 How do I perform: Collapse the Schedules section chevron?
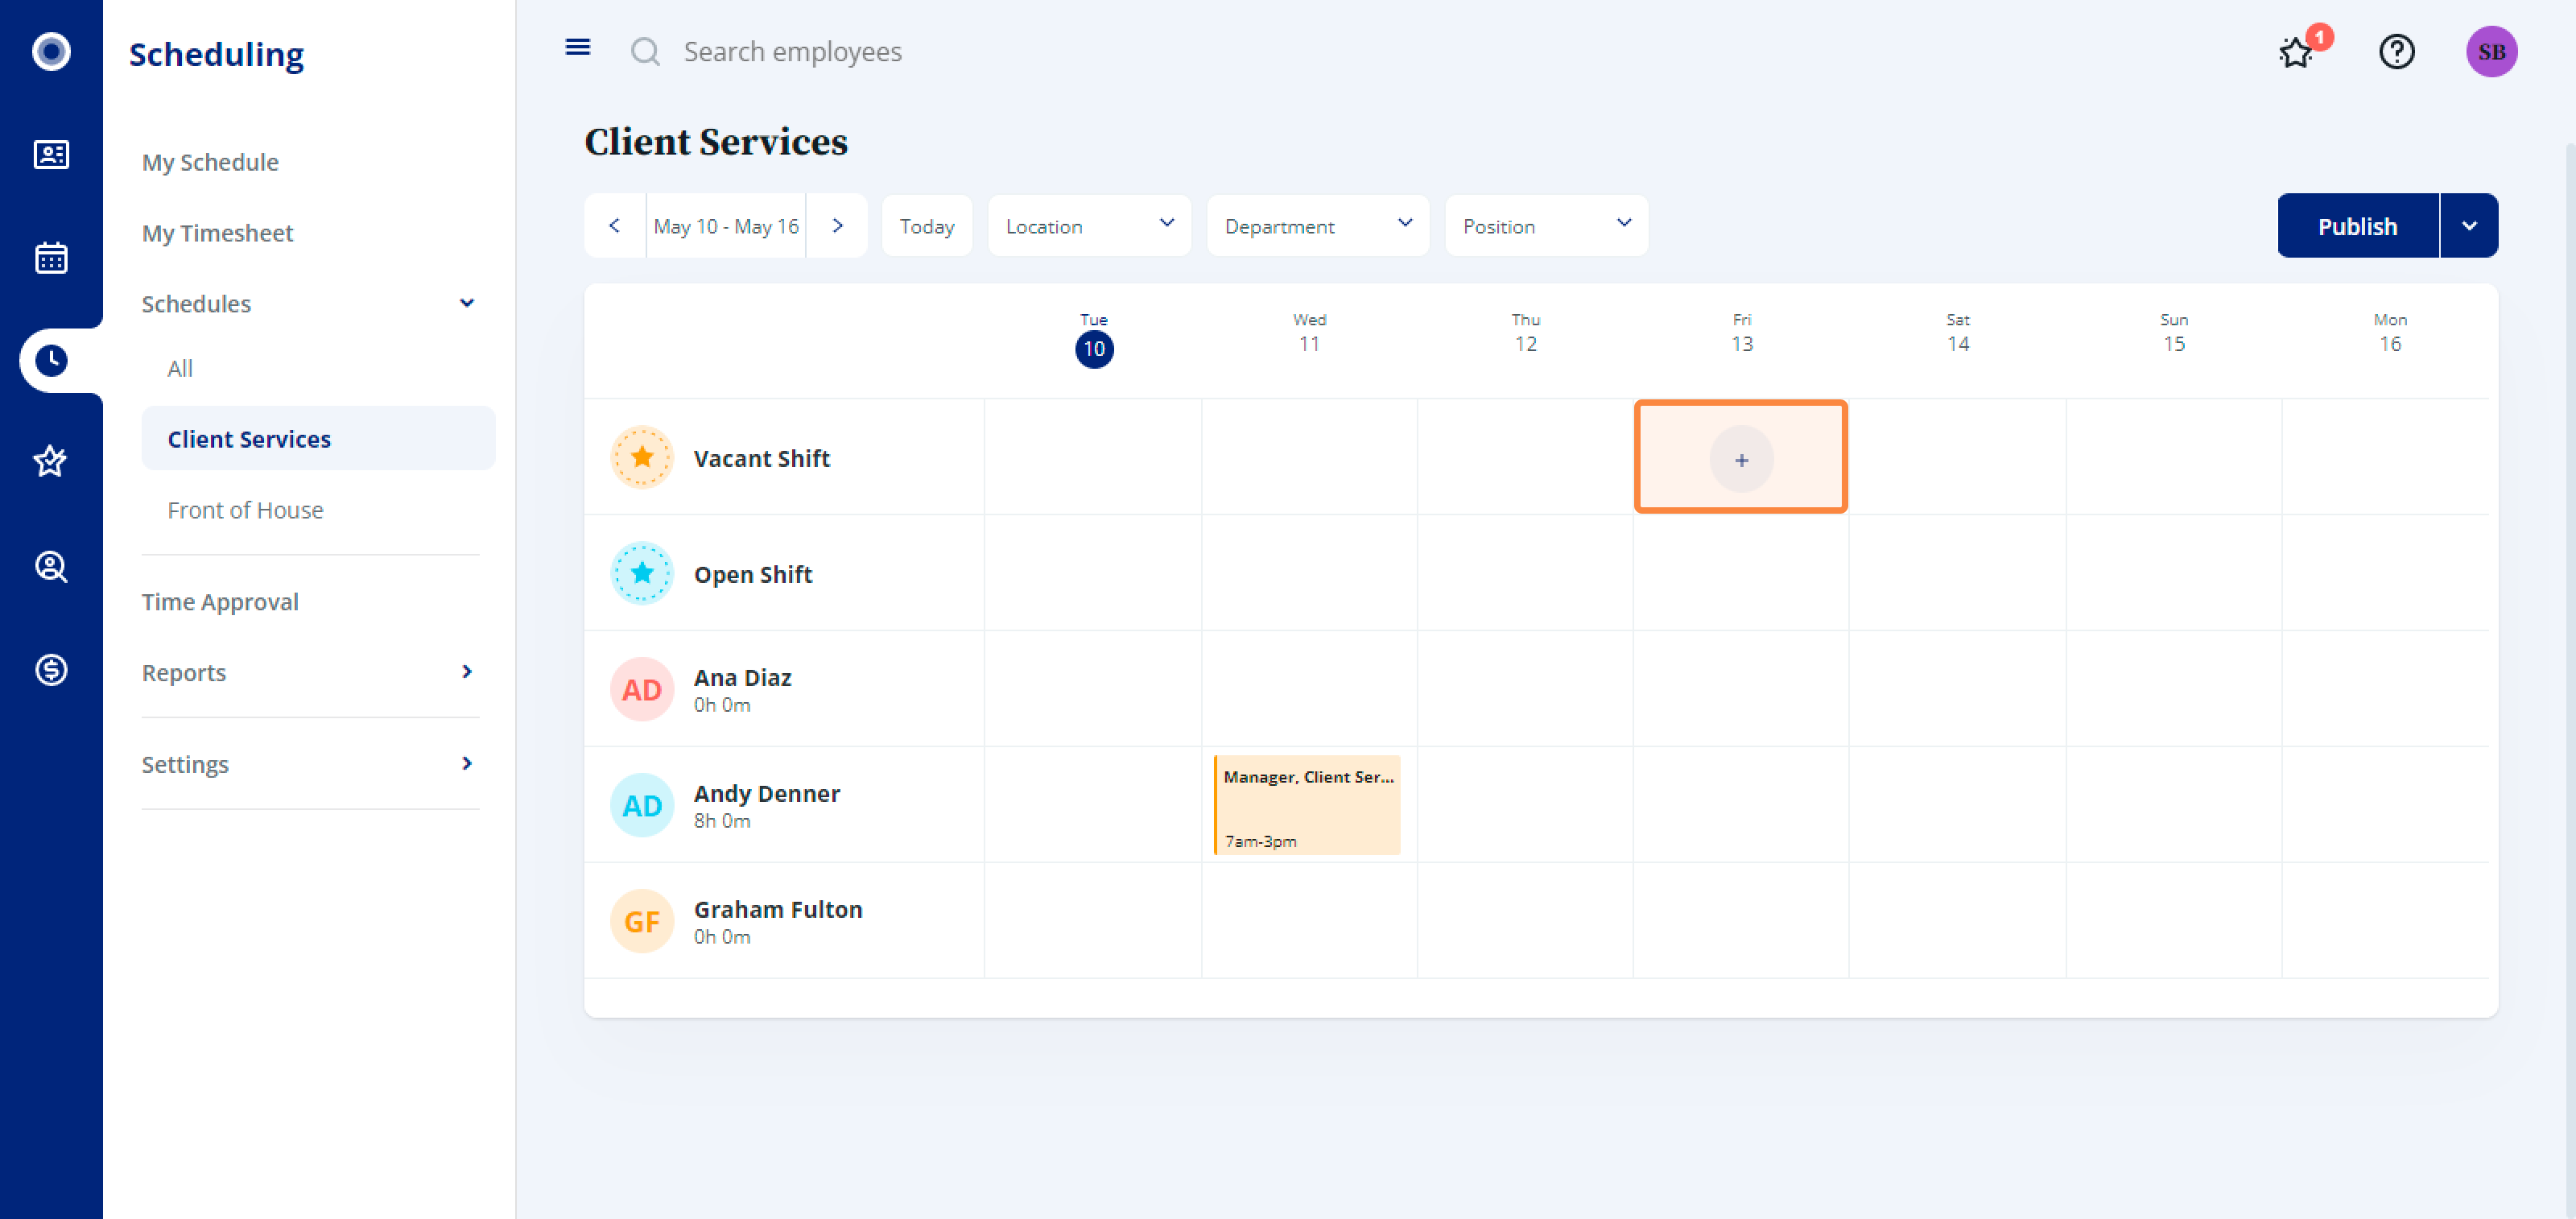coord(467,303)
